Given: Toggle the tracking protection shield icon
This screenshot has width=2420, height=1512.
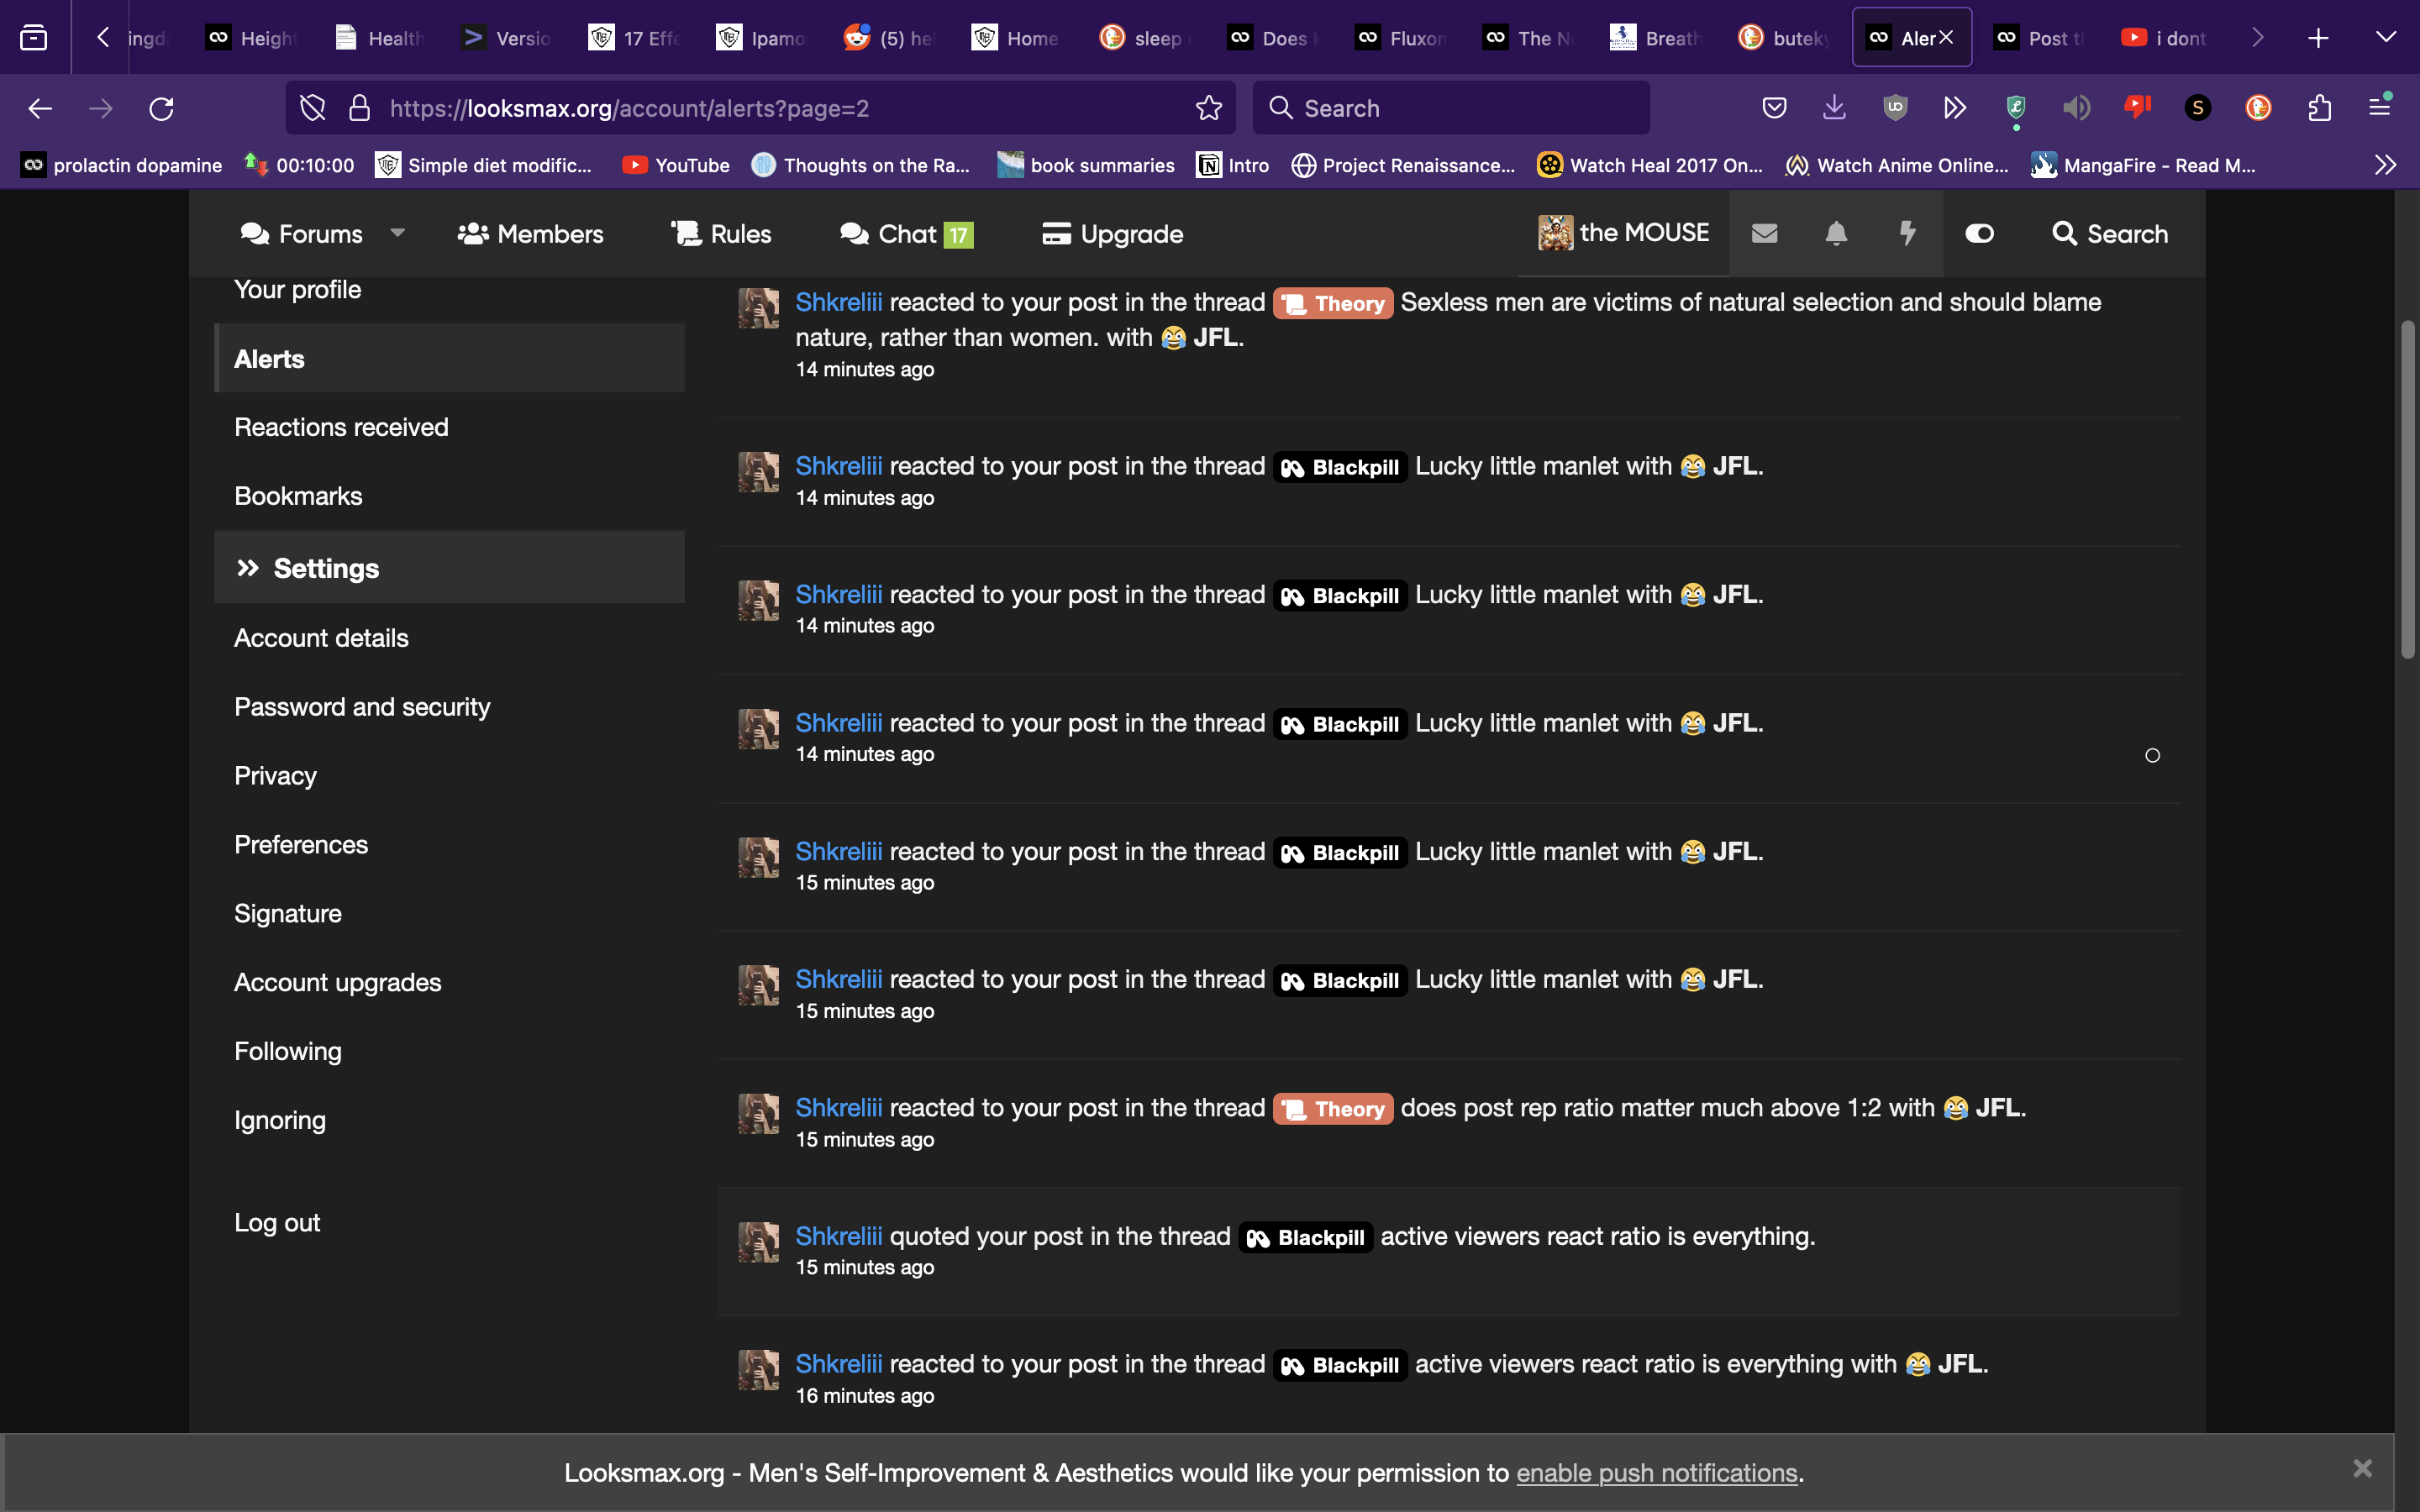Looking at the screenshot, I should [x=313, y=108].
